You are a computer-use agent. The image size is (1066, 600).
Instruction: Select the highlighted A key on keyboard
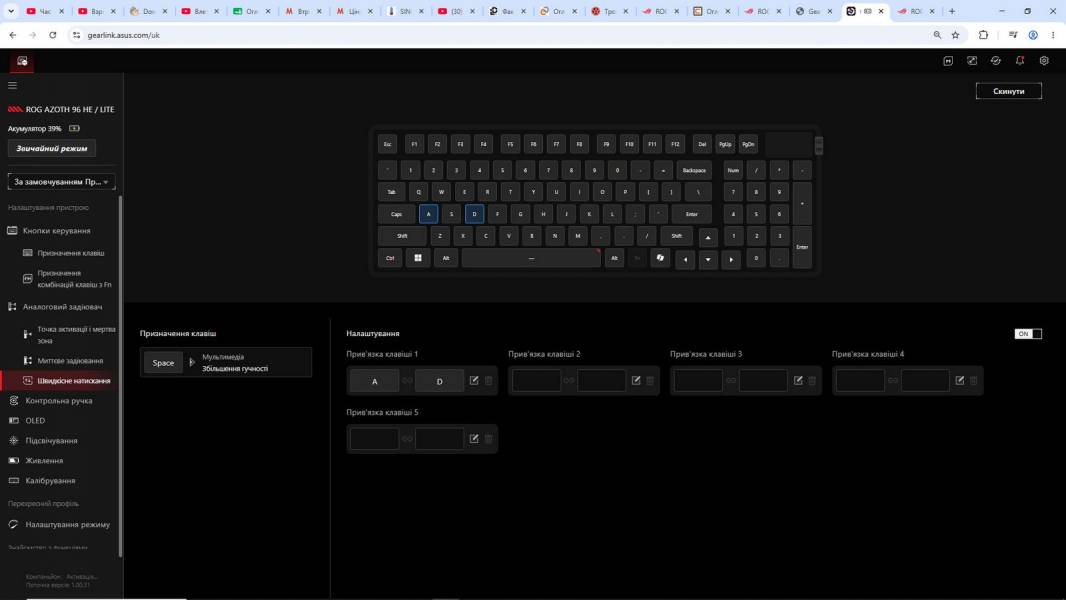pyautogui.click(x=428, y=214)
